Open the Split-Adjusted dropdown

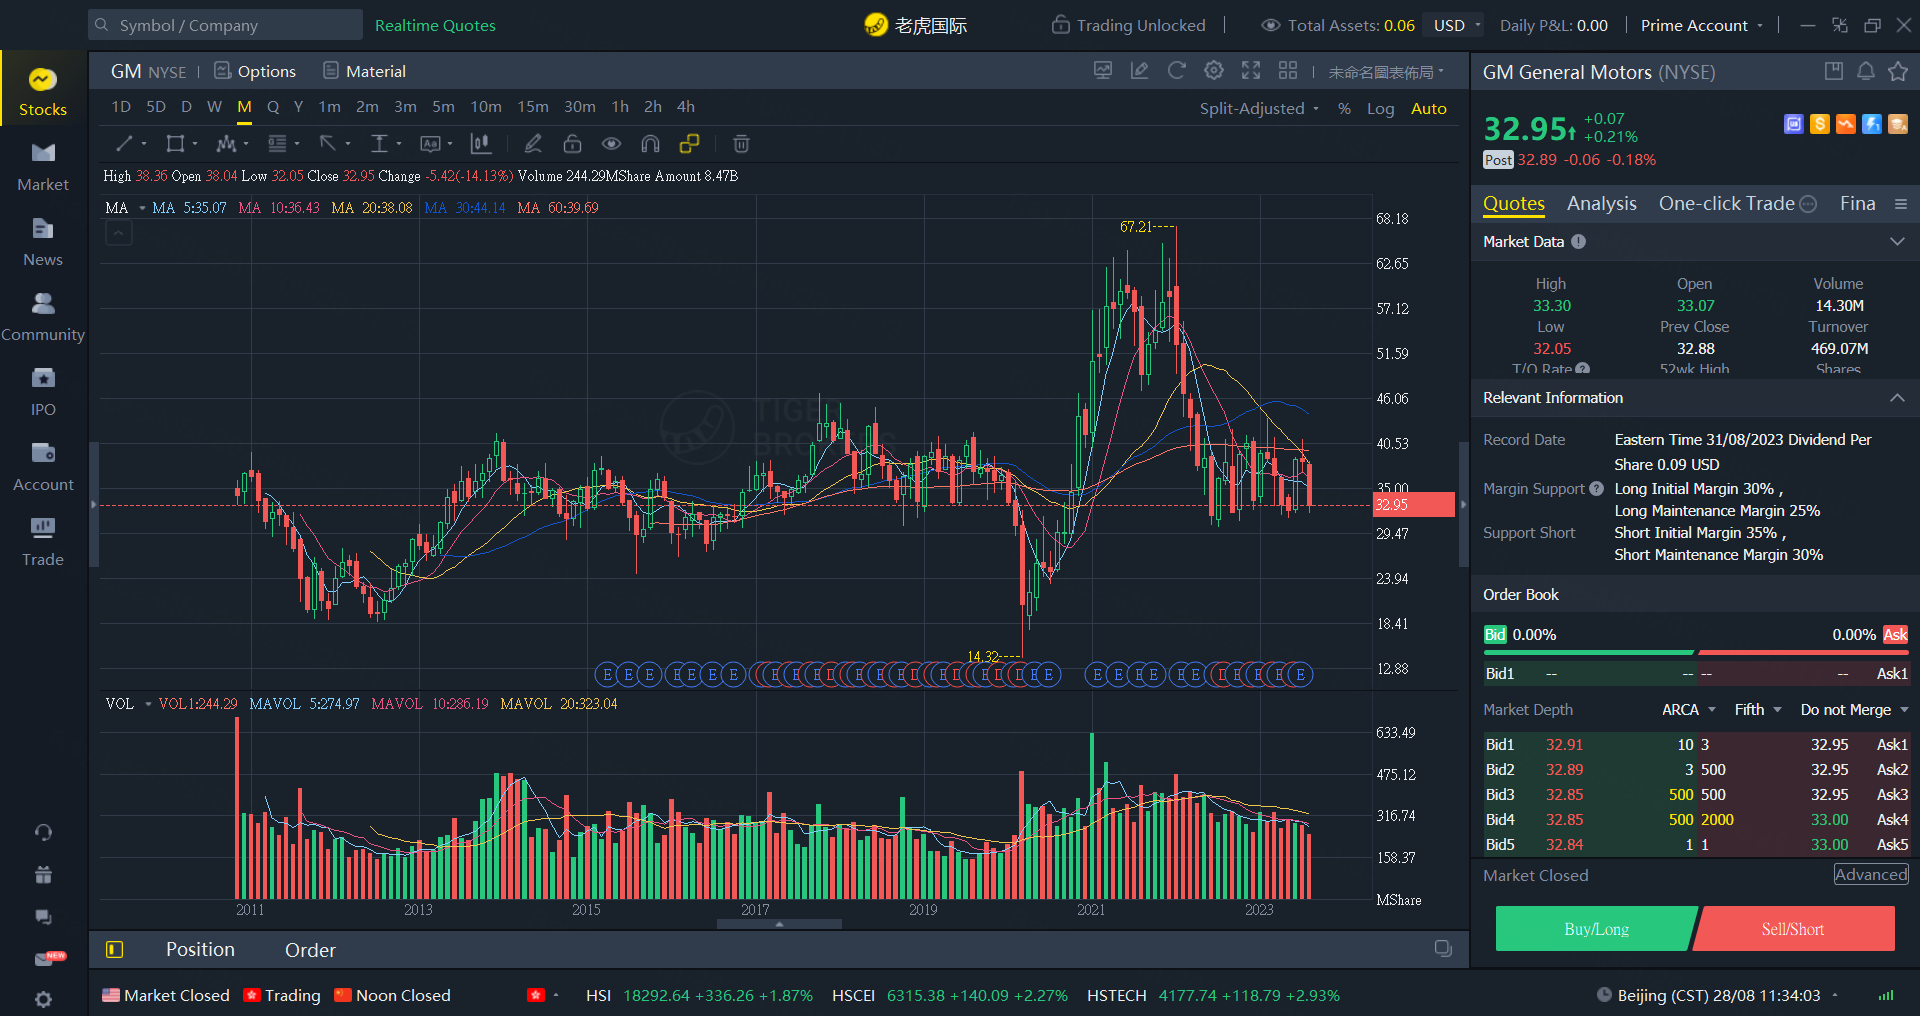pos(1260,108)
